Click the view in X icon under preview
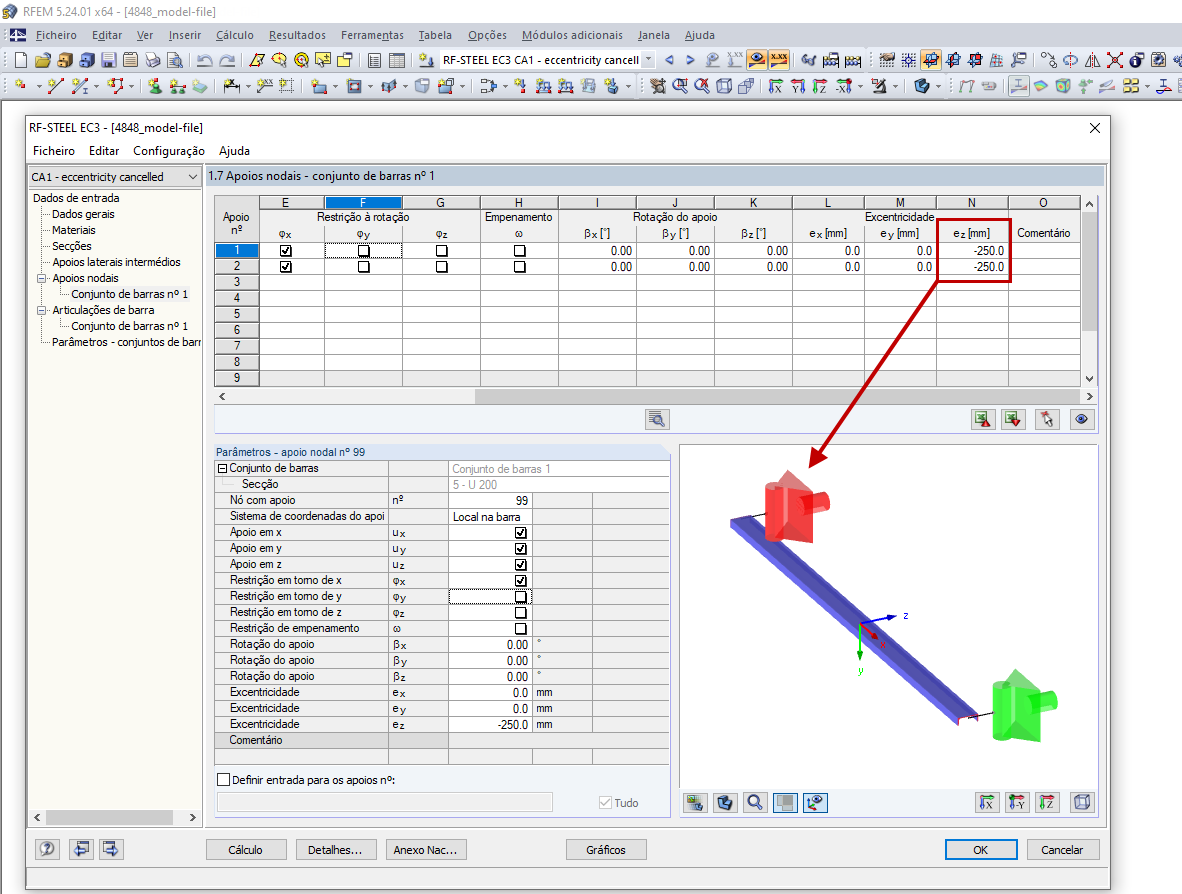Image resolution: width=1182 pixels, height=894 pixels. tap(987, 803)
